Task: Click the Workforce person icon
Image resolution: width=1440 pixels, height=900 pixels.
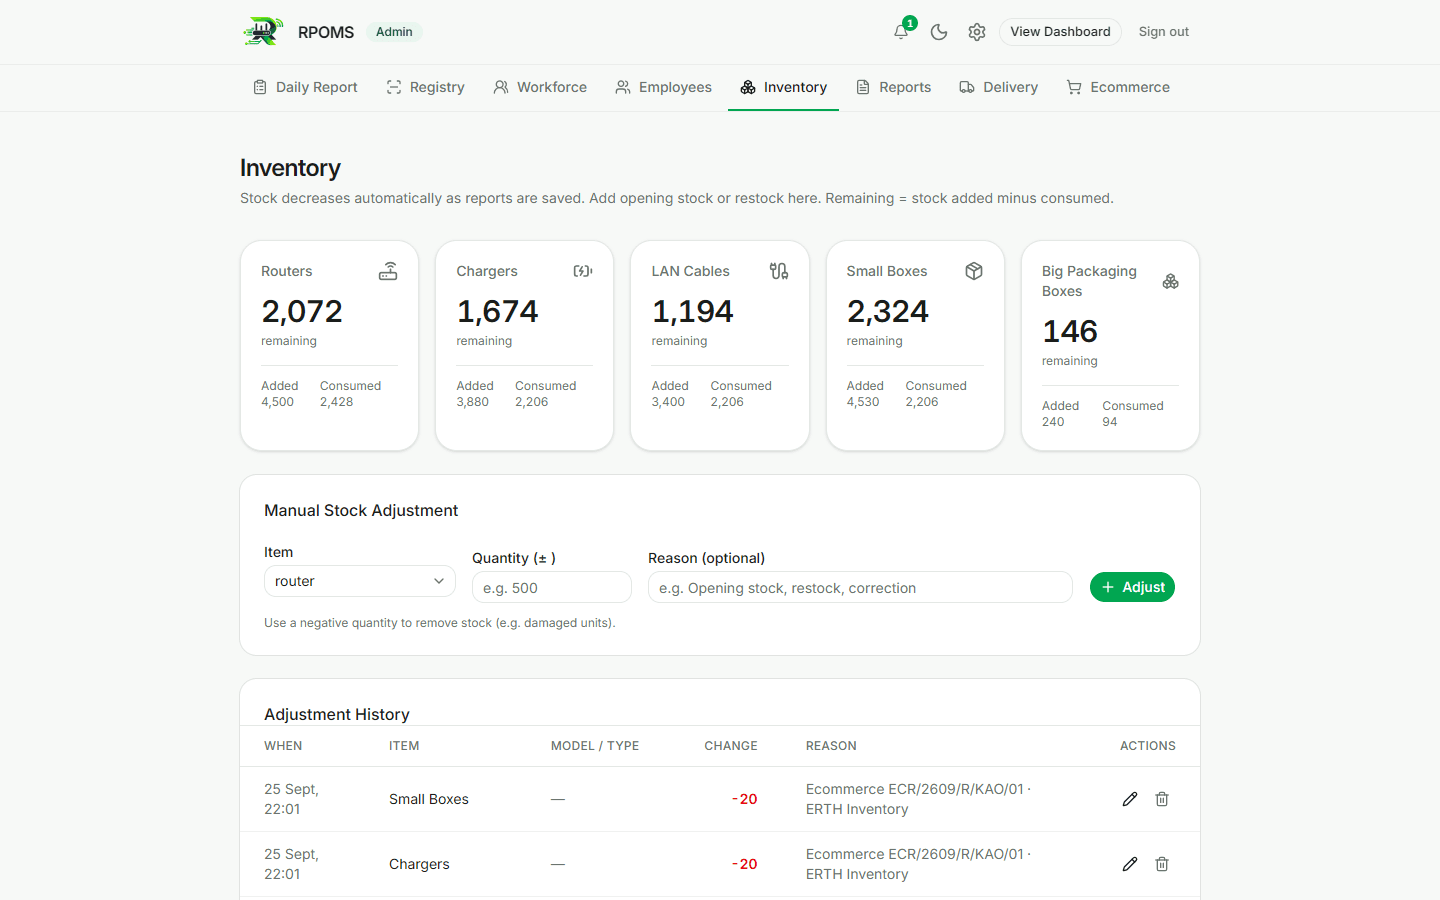Action: pyautogui.click(x=501, y=87)
